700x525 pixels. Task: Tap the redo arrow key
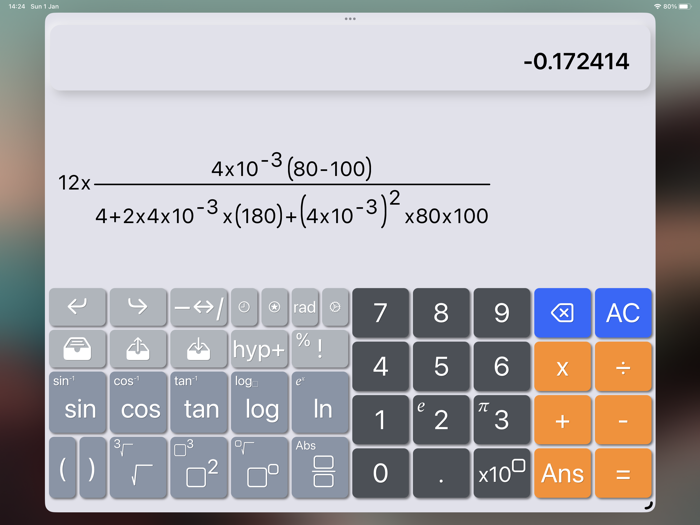(x=138, y=307)
